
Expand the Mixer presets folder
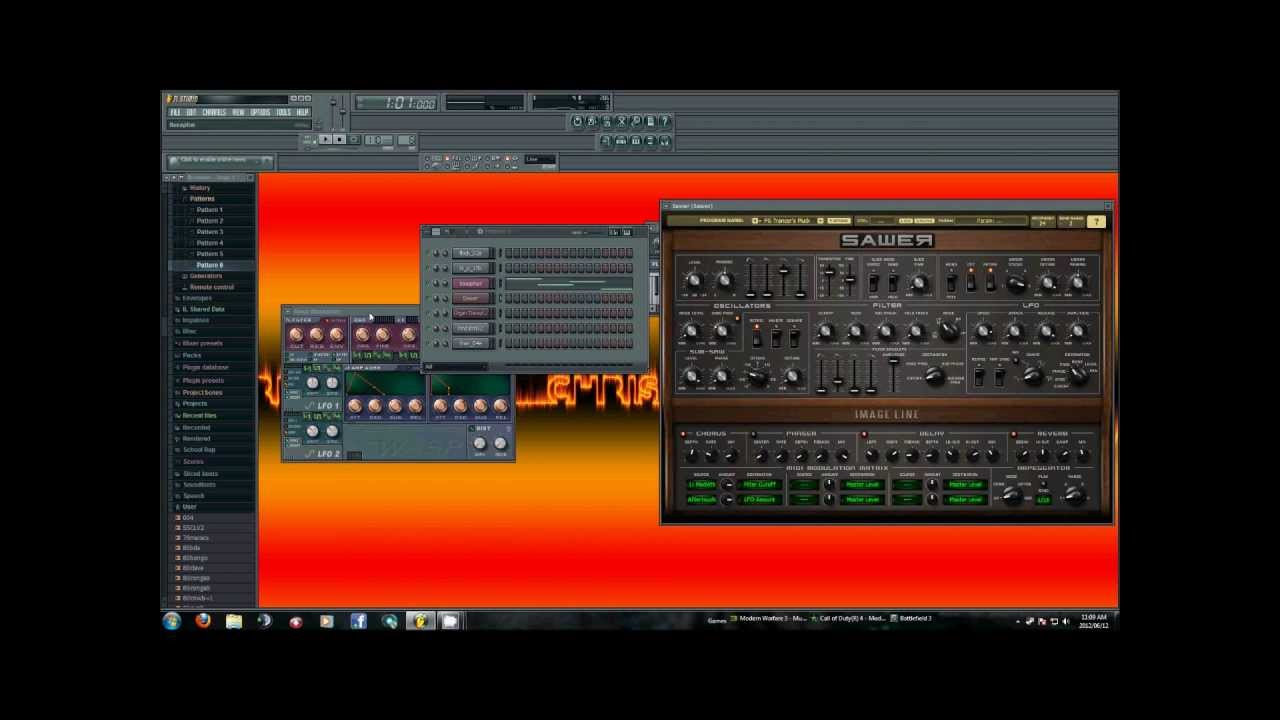click(201, 343)
